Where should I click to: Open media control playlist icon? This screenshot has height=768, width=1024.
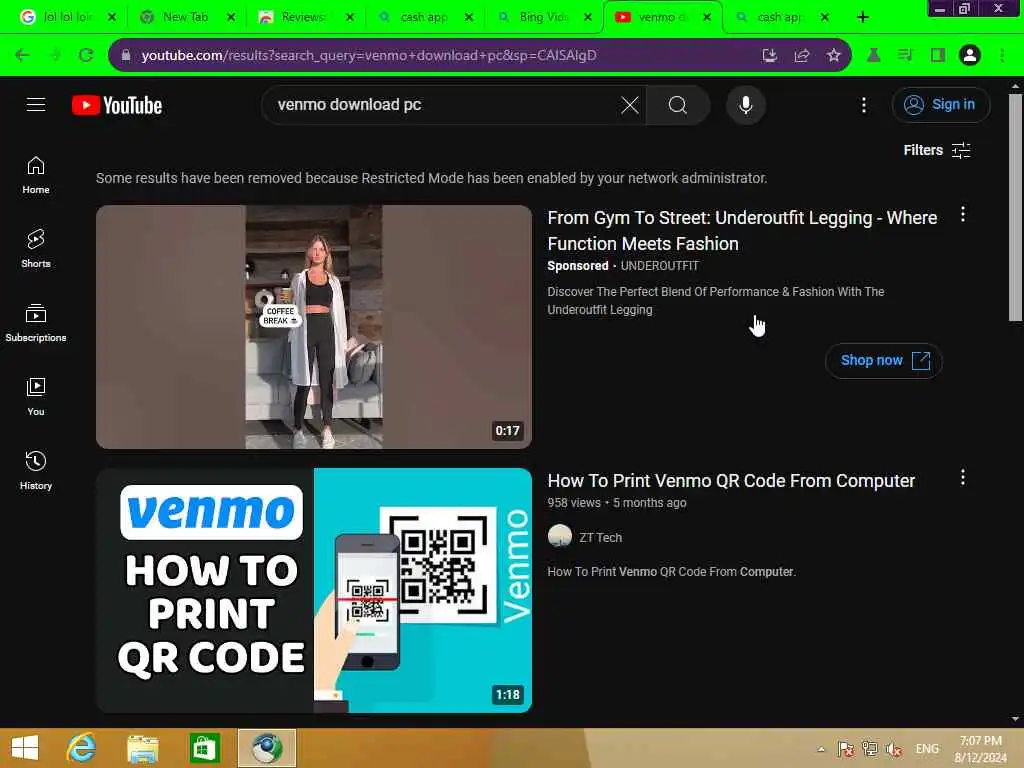click(905, 56)
